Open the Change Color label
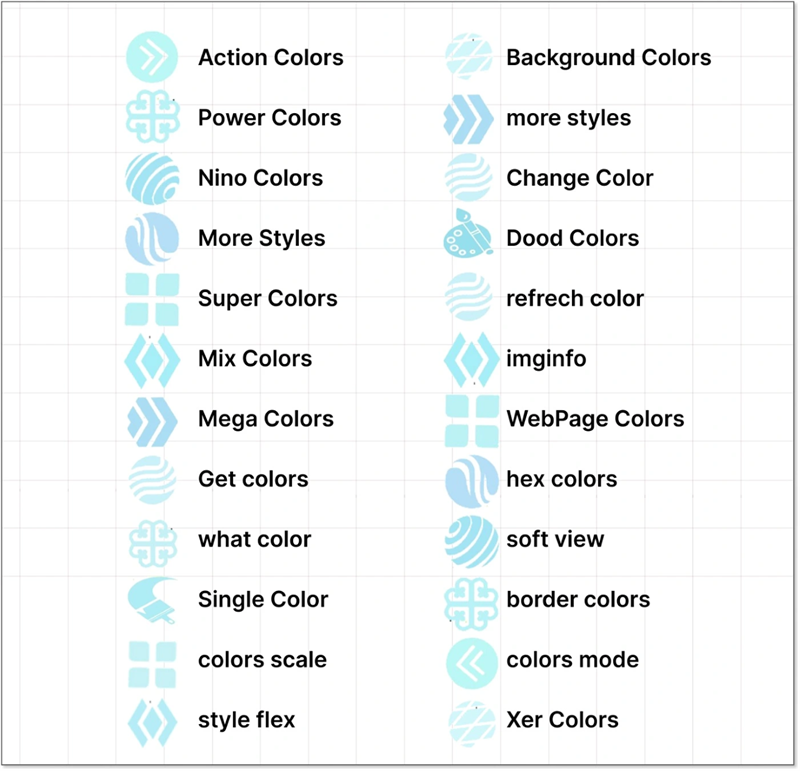 point(579,178)
